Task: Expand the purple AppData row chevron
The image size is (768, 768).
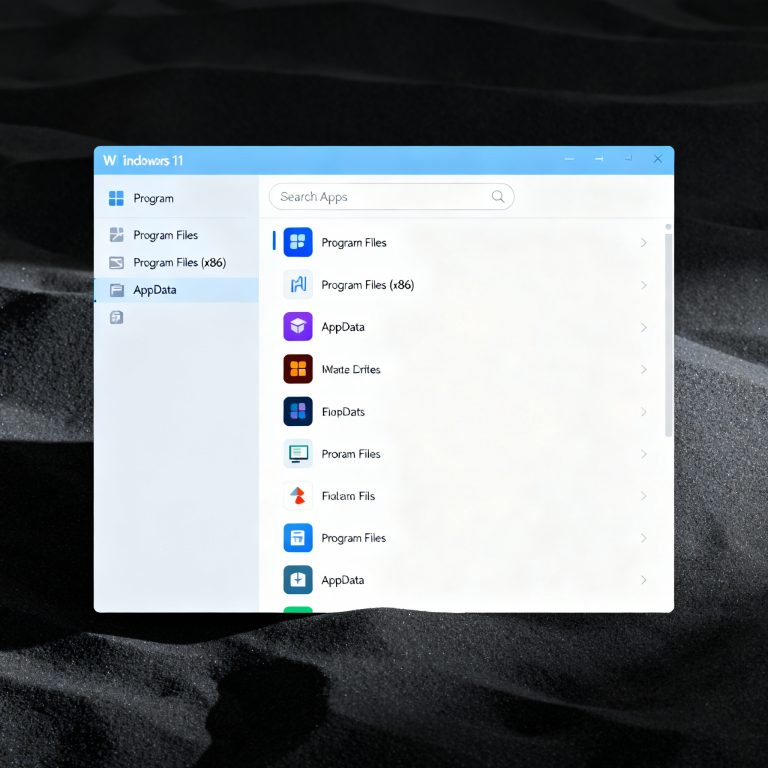Action: click(644, 327)
